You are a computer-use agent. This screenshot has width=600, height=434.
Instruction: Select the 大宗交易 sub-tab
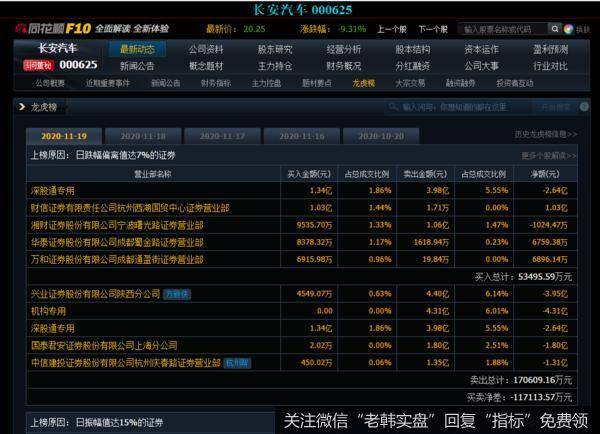click(x=410, y=83)
